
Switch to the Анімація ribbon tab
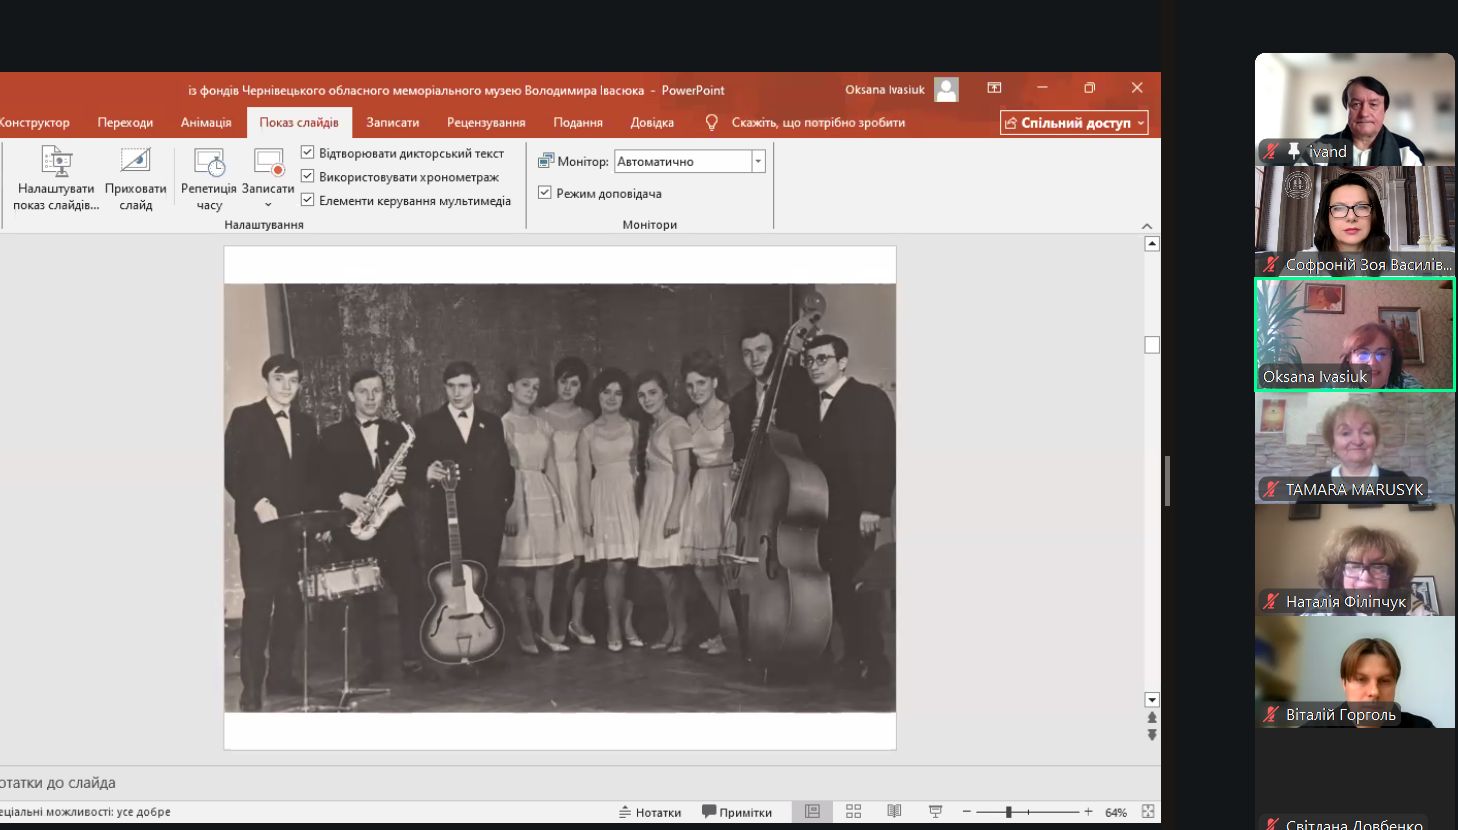pos(206,122)
